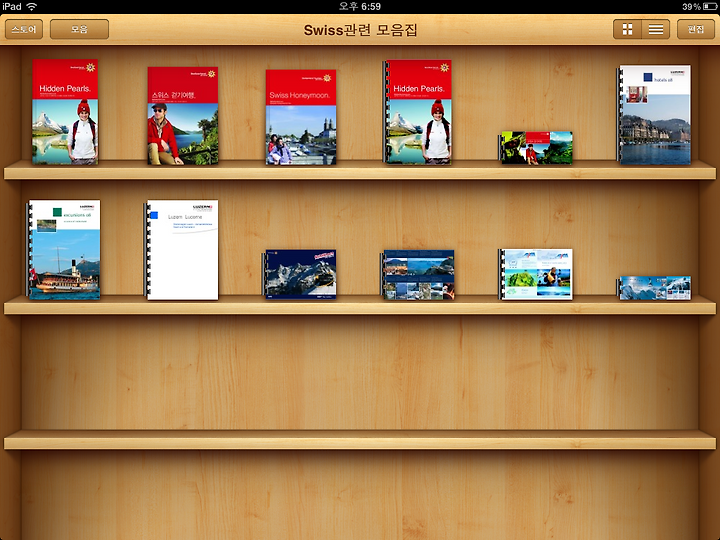This screenshot has width=720, height=540.
Task: Open the white Luzern Lucerne document
Action: click(181, 250)
